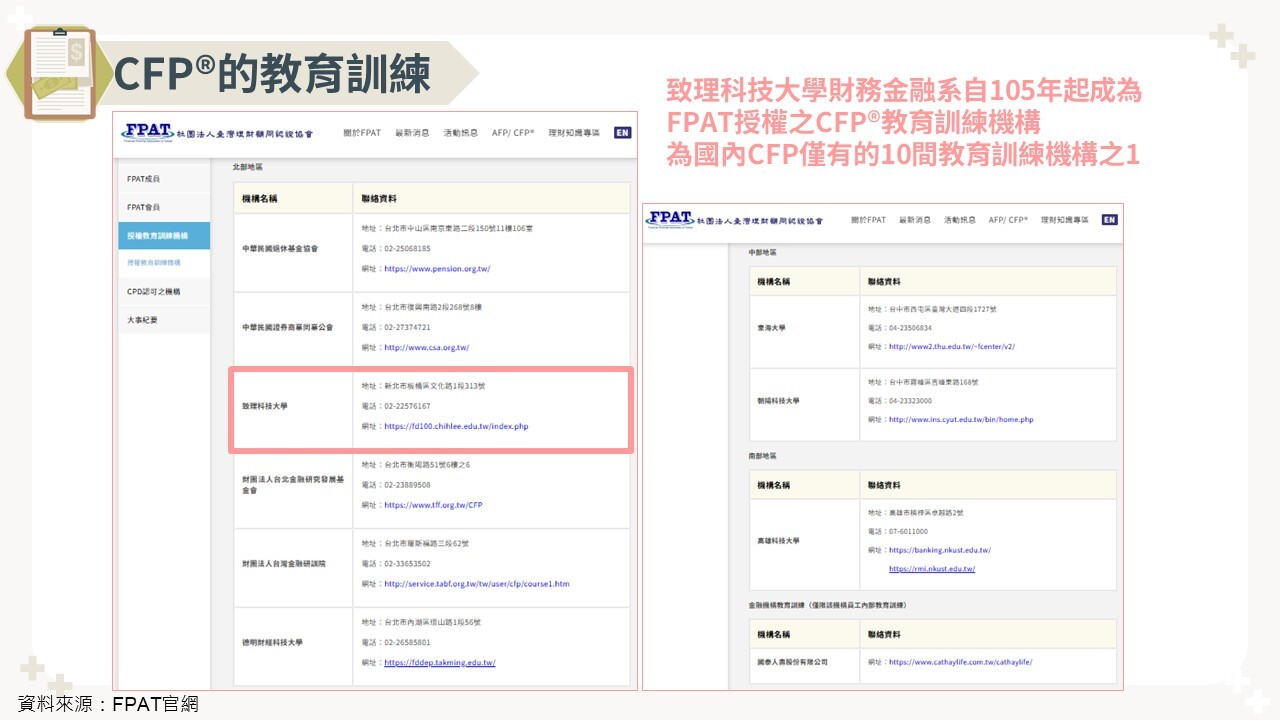Open 活動訊息 menu in the right page
Image resolution: width=1280 pixels, height=720 pixels.
pos(960,220)
